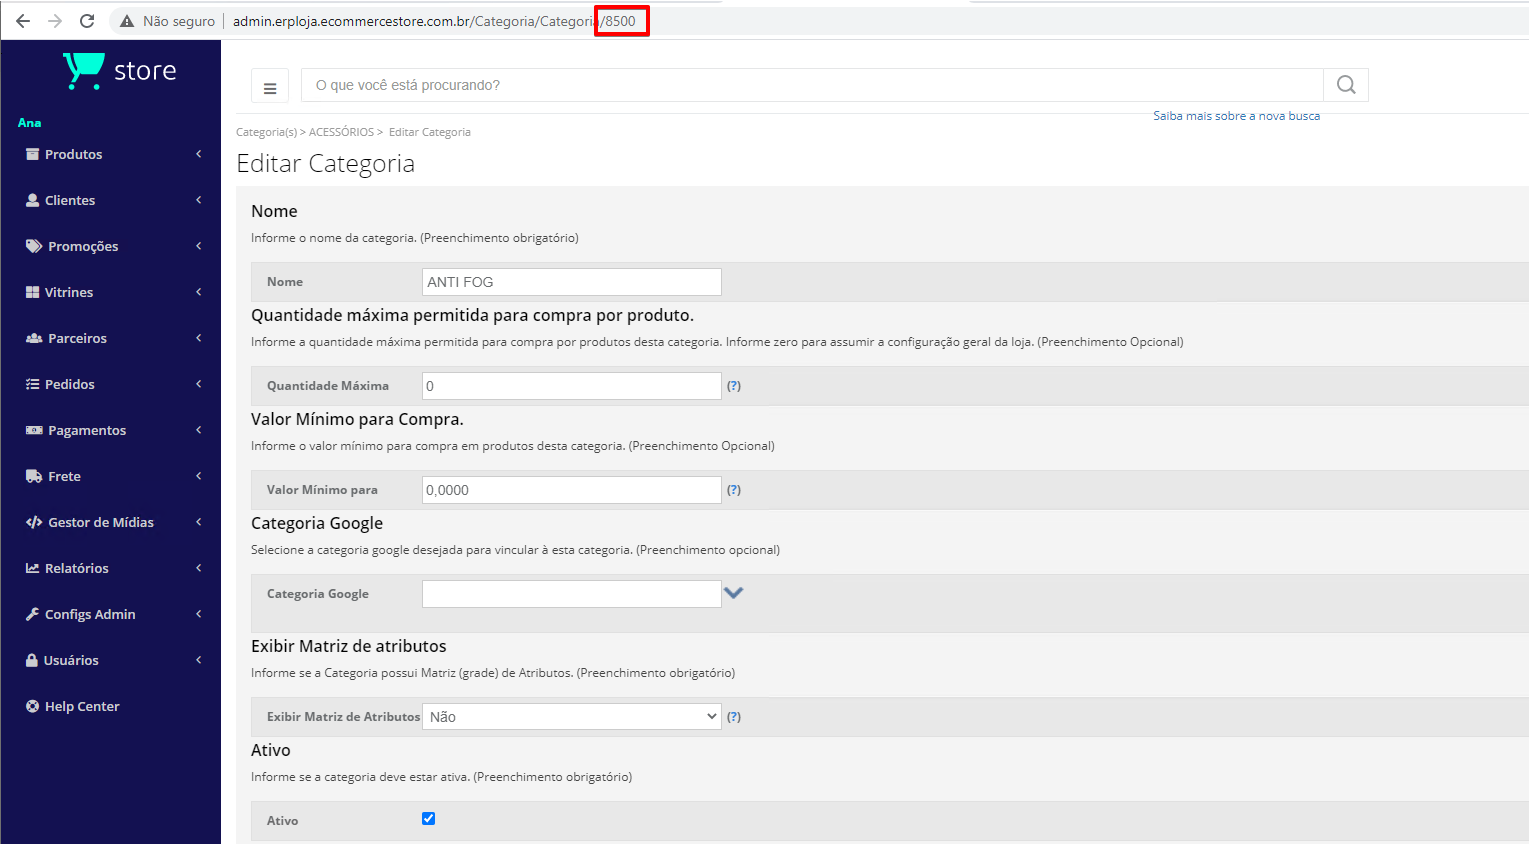Click the Pagamentos money icon

tap(34, 430)
